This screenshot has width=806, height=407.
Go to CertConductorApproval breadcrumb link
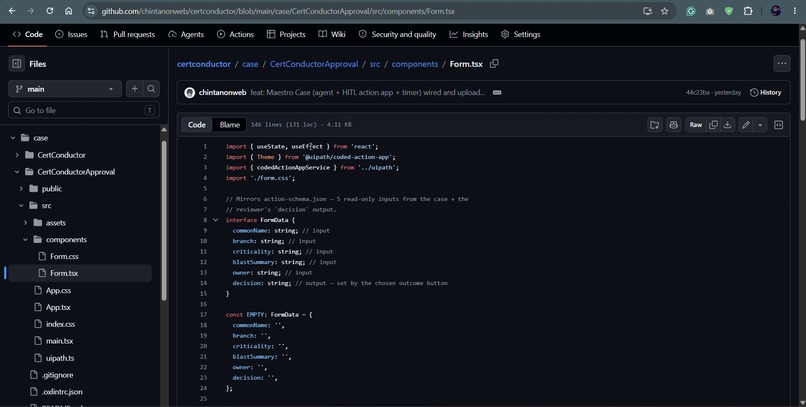point(314,64)
